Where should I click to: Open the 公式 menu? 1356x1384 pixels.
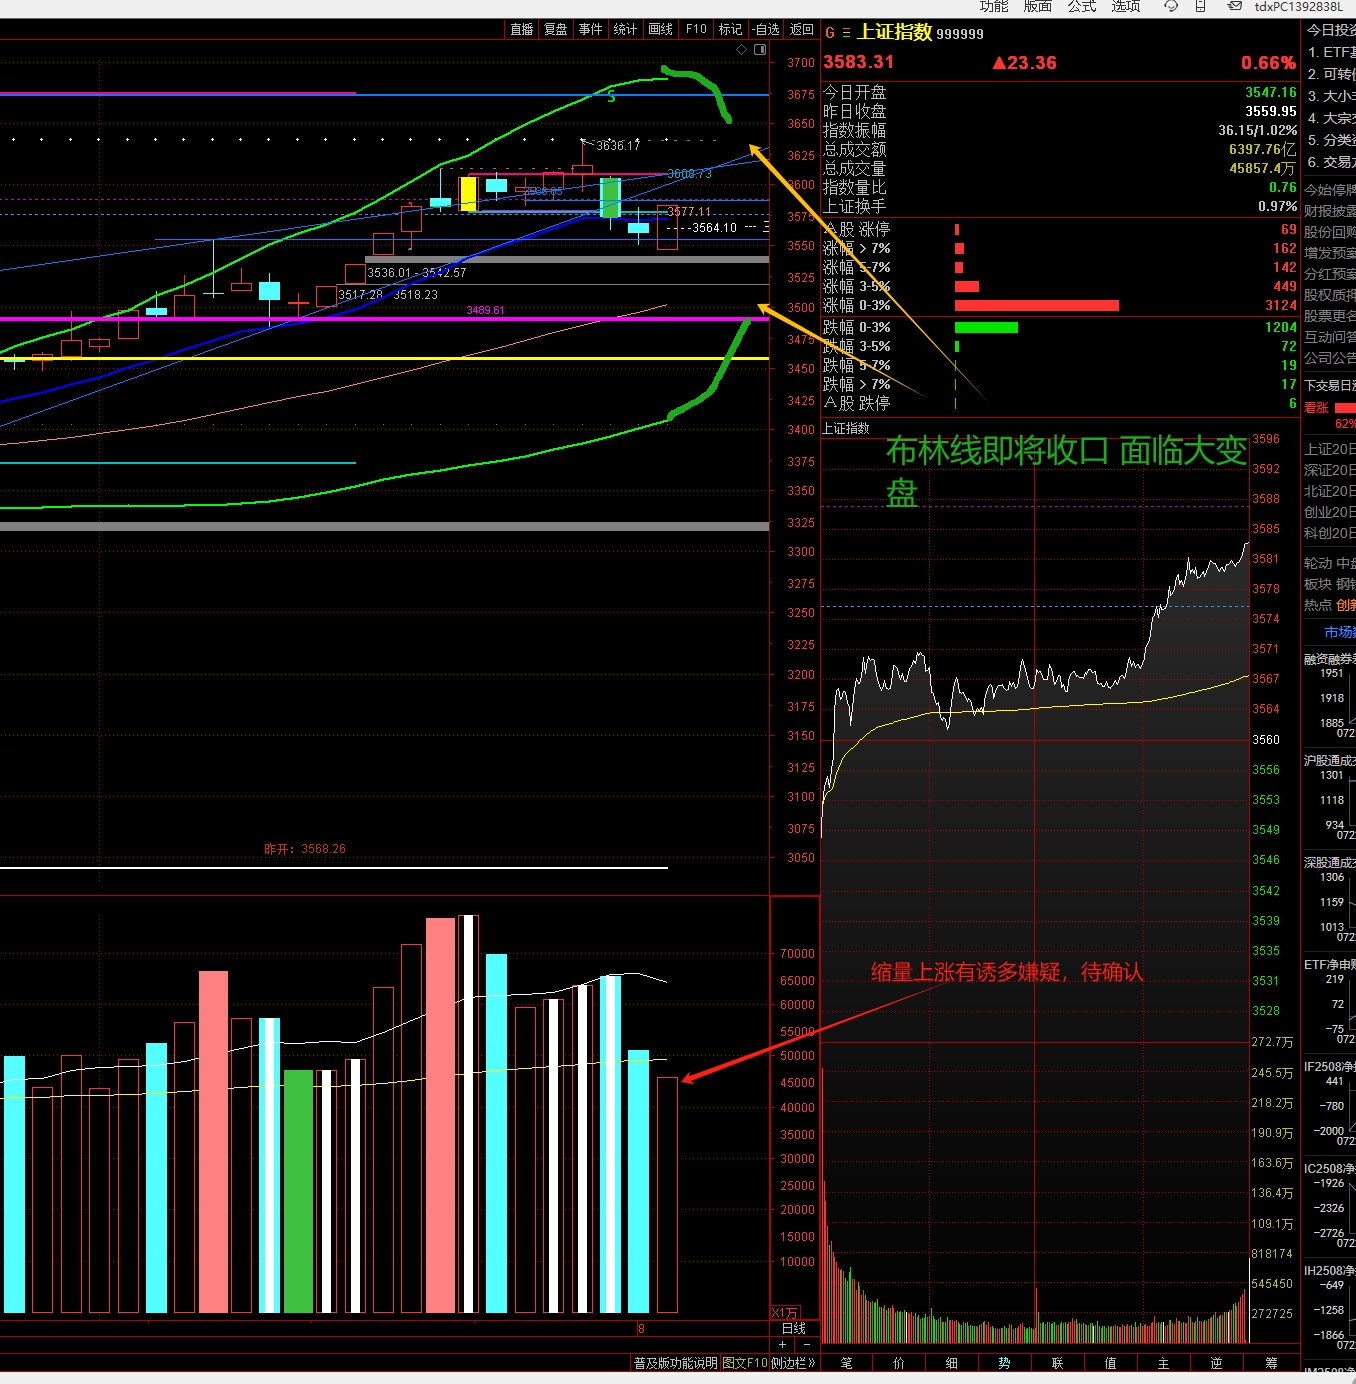[1081, 6]
